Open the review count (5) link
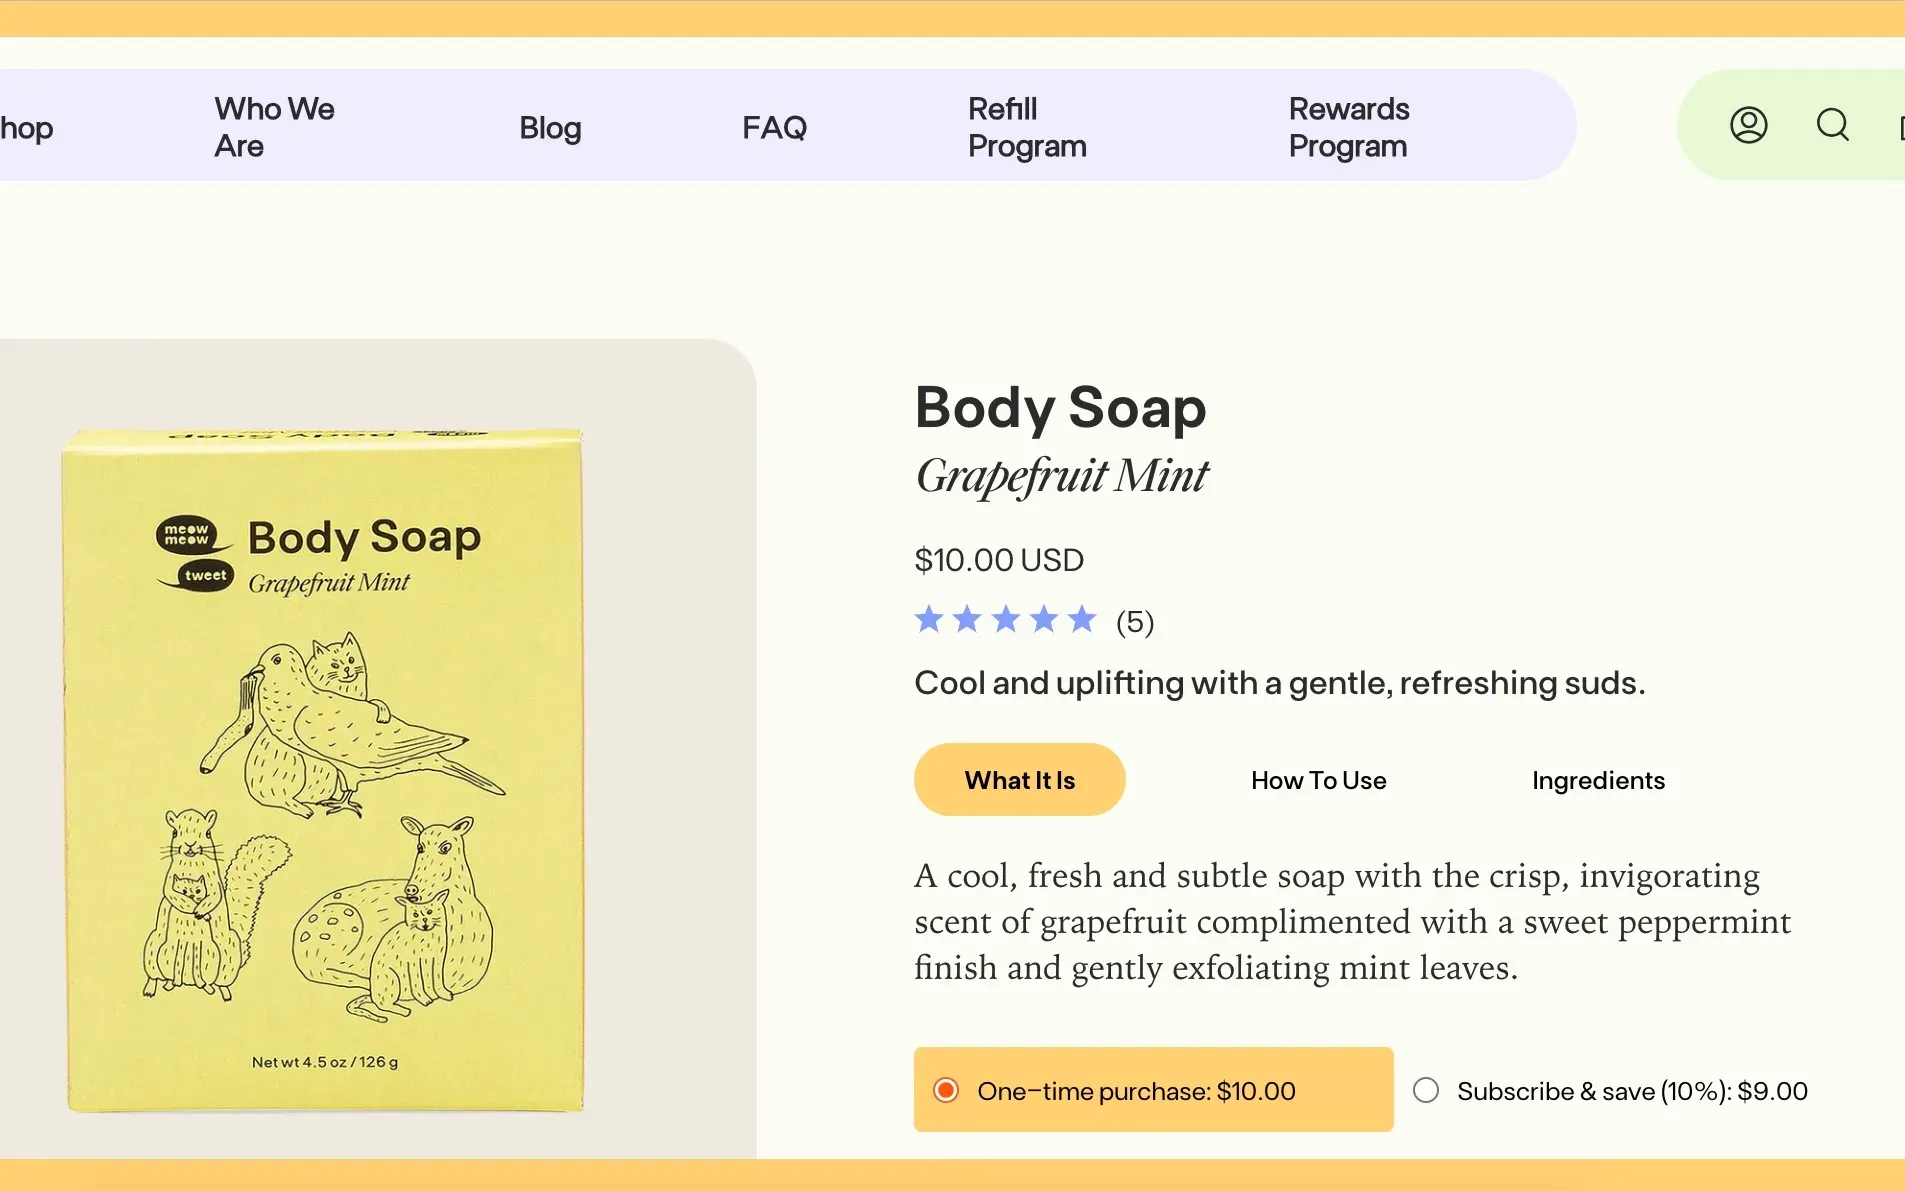The width and height of the screenshot is (1905, 1191). point(1135,622)
